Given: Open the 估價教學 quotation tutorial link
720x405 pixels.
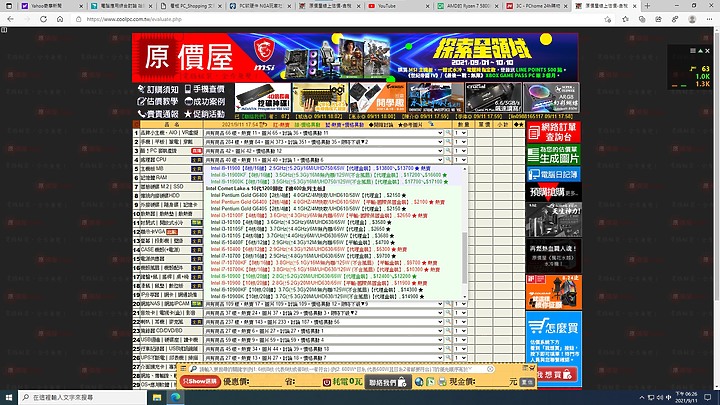Looking at the screenshot, I should [158, 101].
